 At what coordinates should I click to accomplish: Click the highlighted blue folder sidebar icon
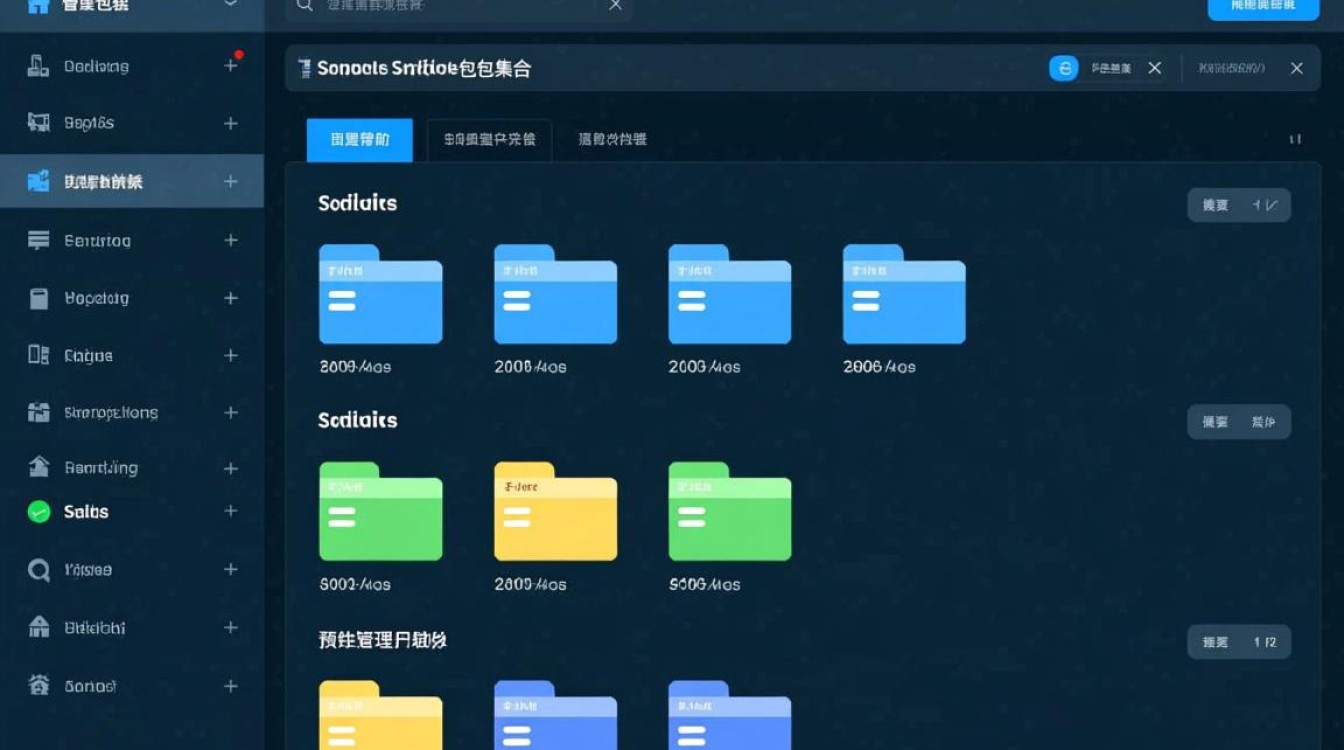coord(38,181)
